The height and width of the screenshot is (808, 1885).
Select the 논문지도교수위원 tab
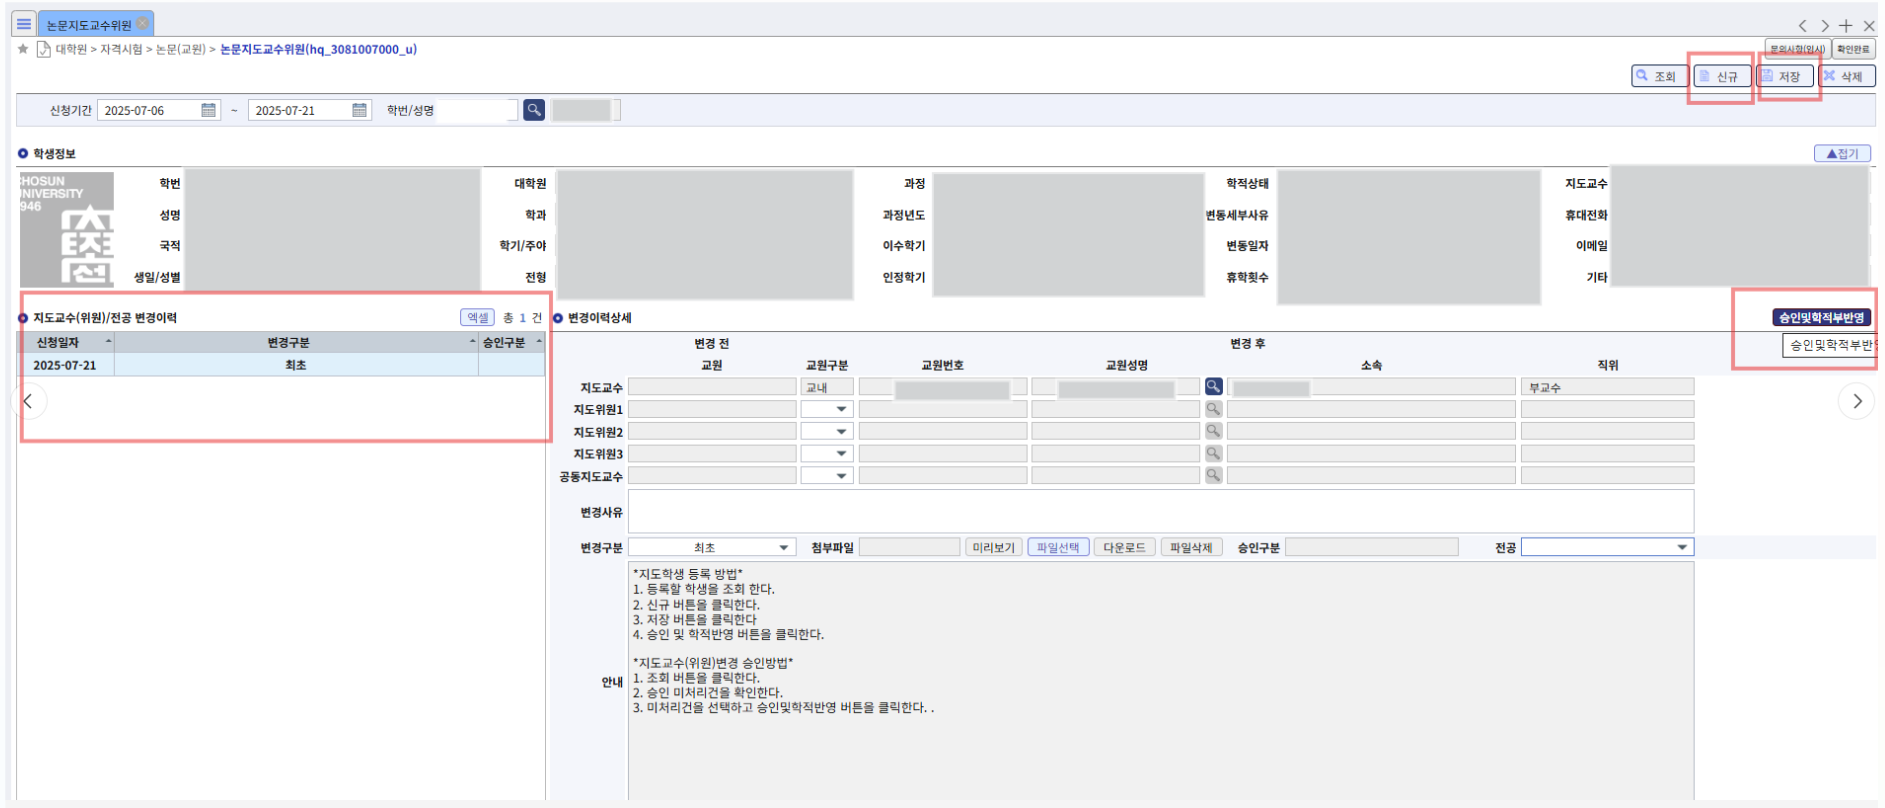click(88, 25)
